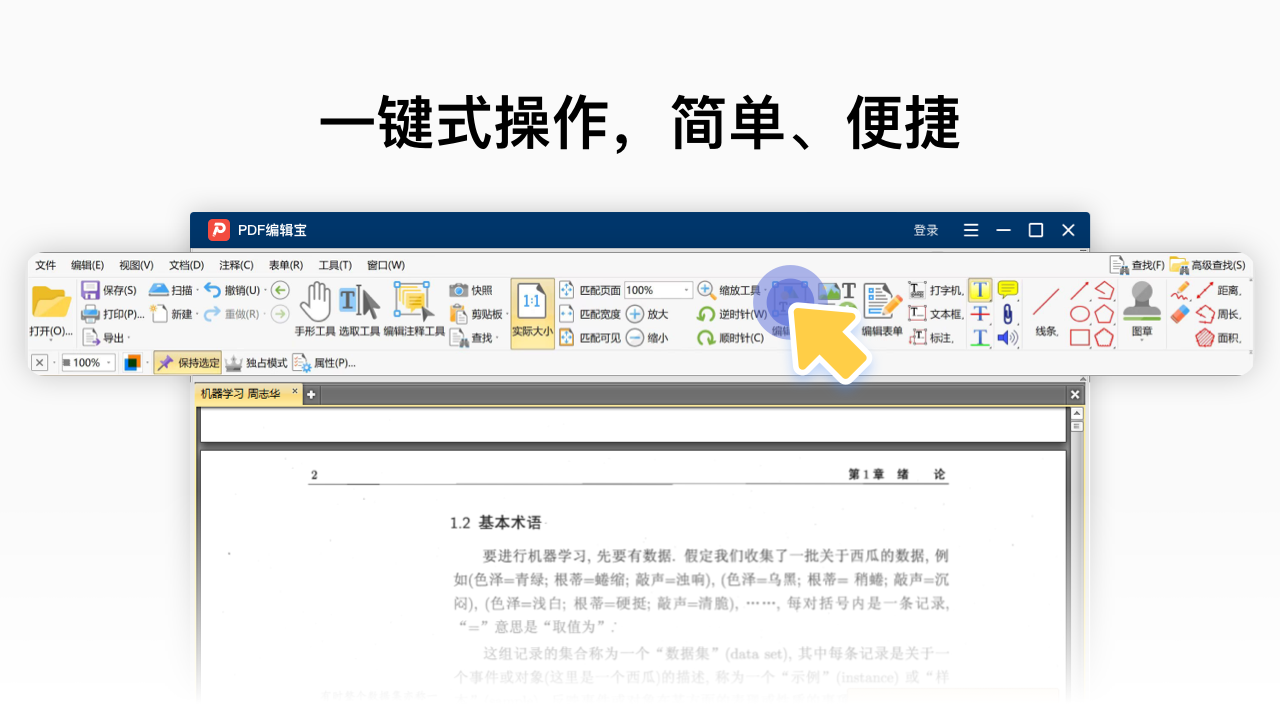
Task: Click the 登录 login button
Action: pos(926,229)
